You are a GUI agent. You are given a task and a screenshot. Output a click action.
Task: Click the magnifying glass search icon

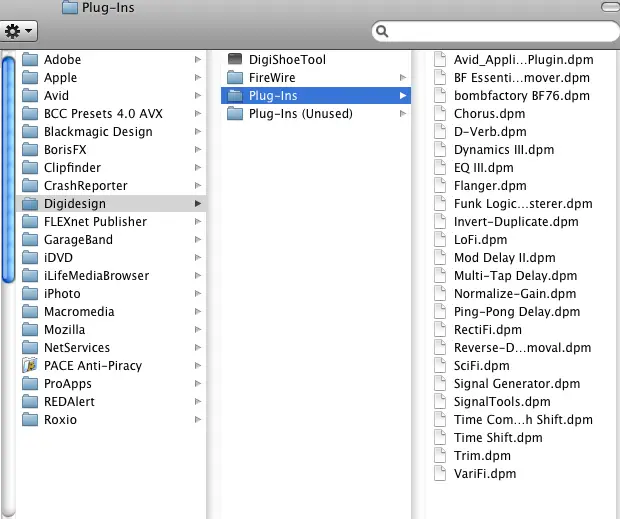[382, 31]
